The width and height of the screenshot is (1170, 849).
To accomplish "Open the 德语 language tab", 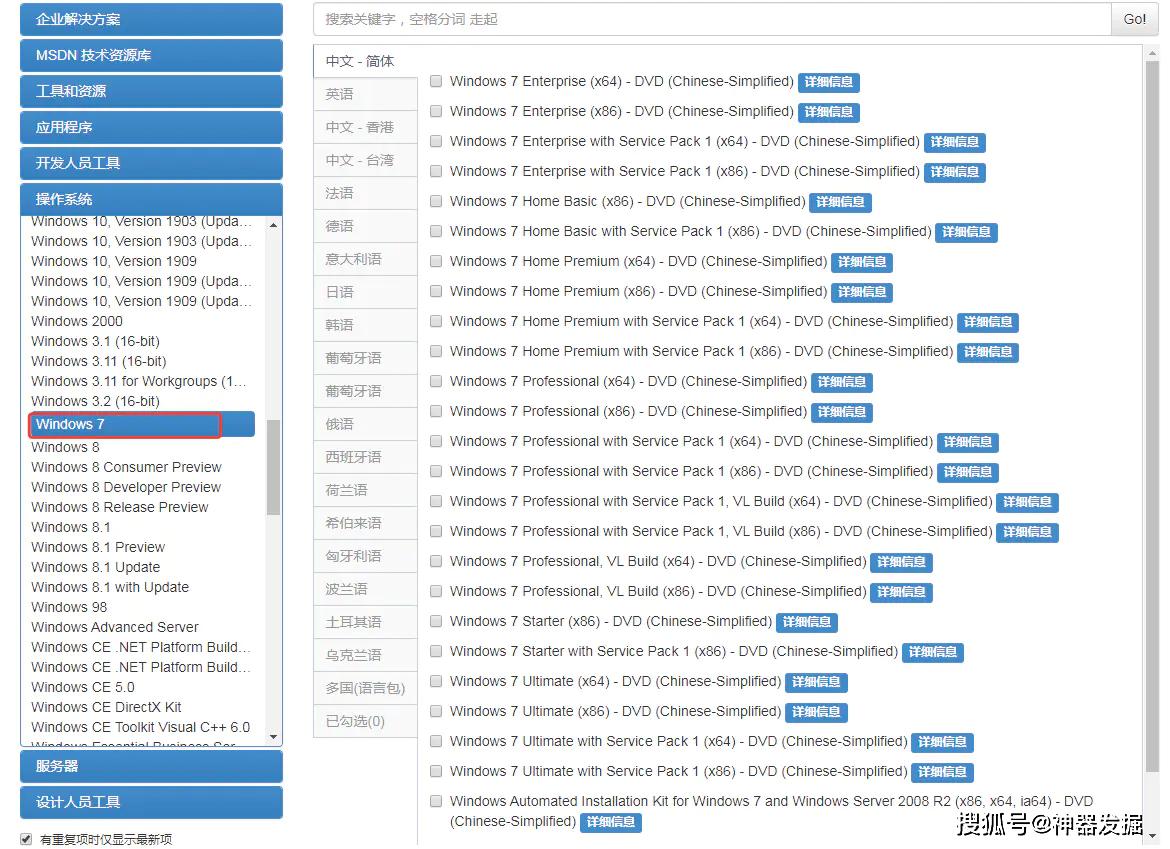I will (x=365, y=226).
